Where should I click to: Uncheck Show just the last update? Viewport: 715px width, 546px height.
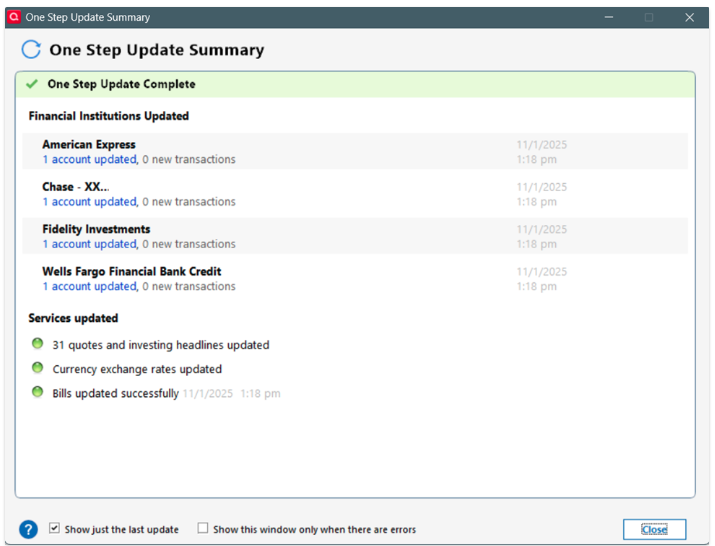54,528
